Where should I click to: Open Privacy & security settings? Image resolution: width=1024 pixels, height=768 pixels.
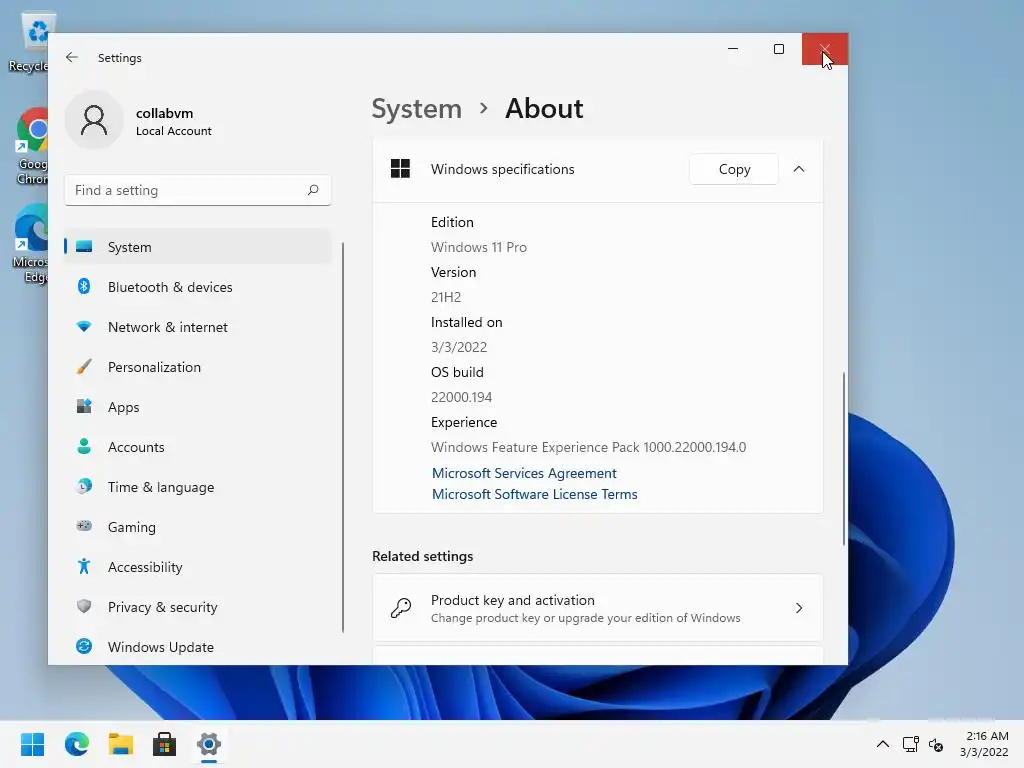click(x=198, y=607)
